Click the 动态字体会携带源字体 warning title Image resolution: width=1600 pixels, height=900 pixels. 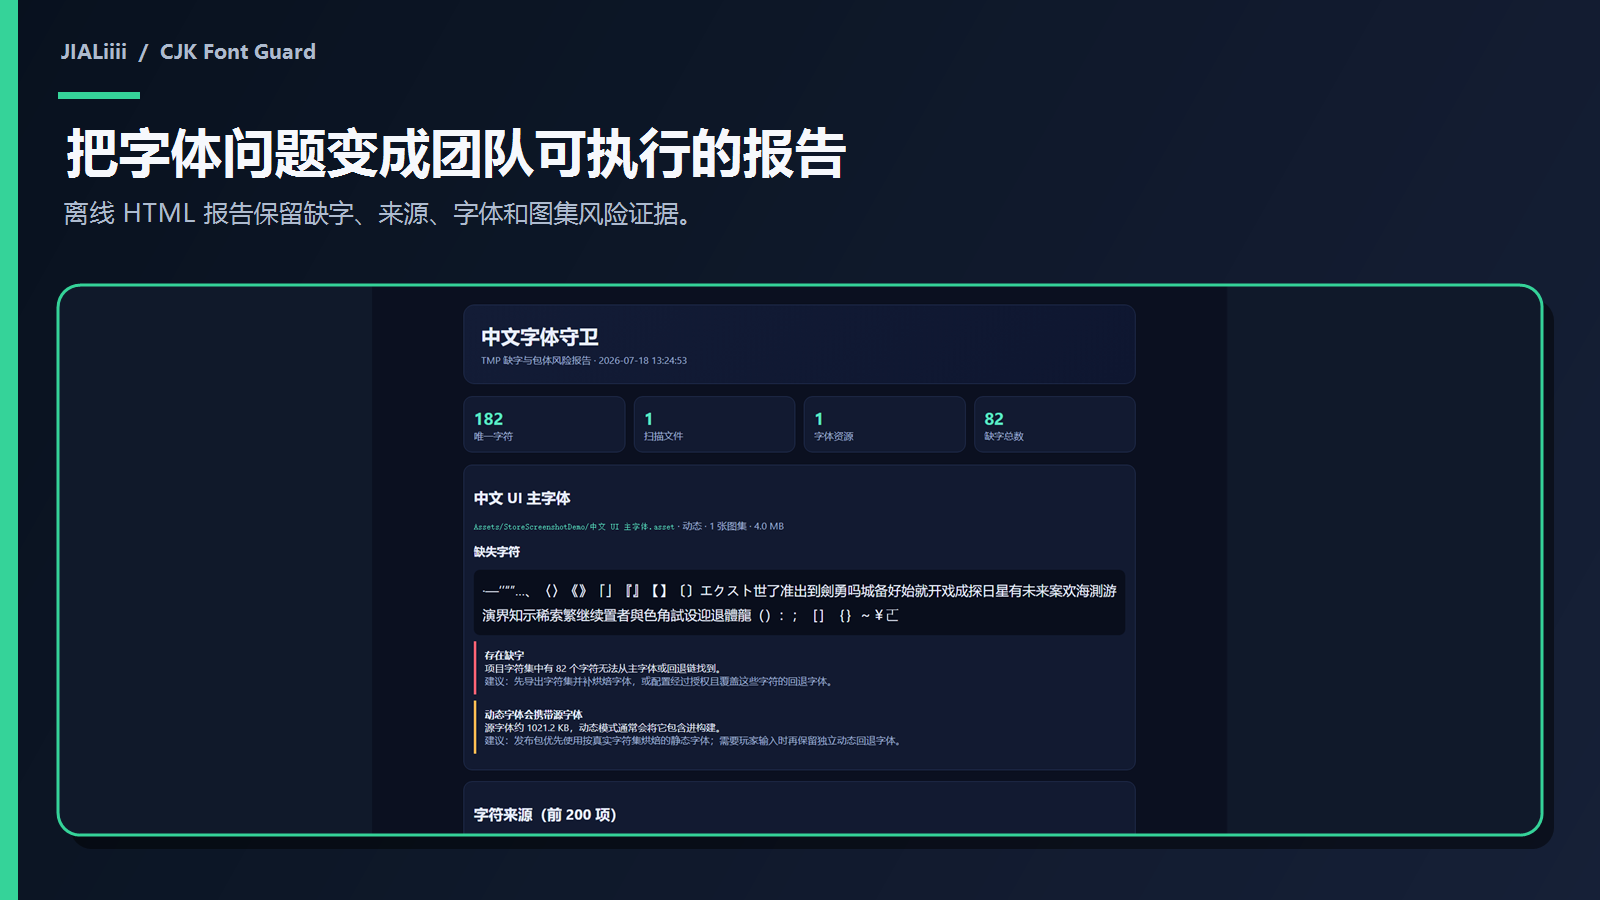point(533,715)
